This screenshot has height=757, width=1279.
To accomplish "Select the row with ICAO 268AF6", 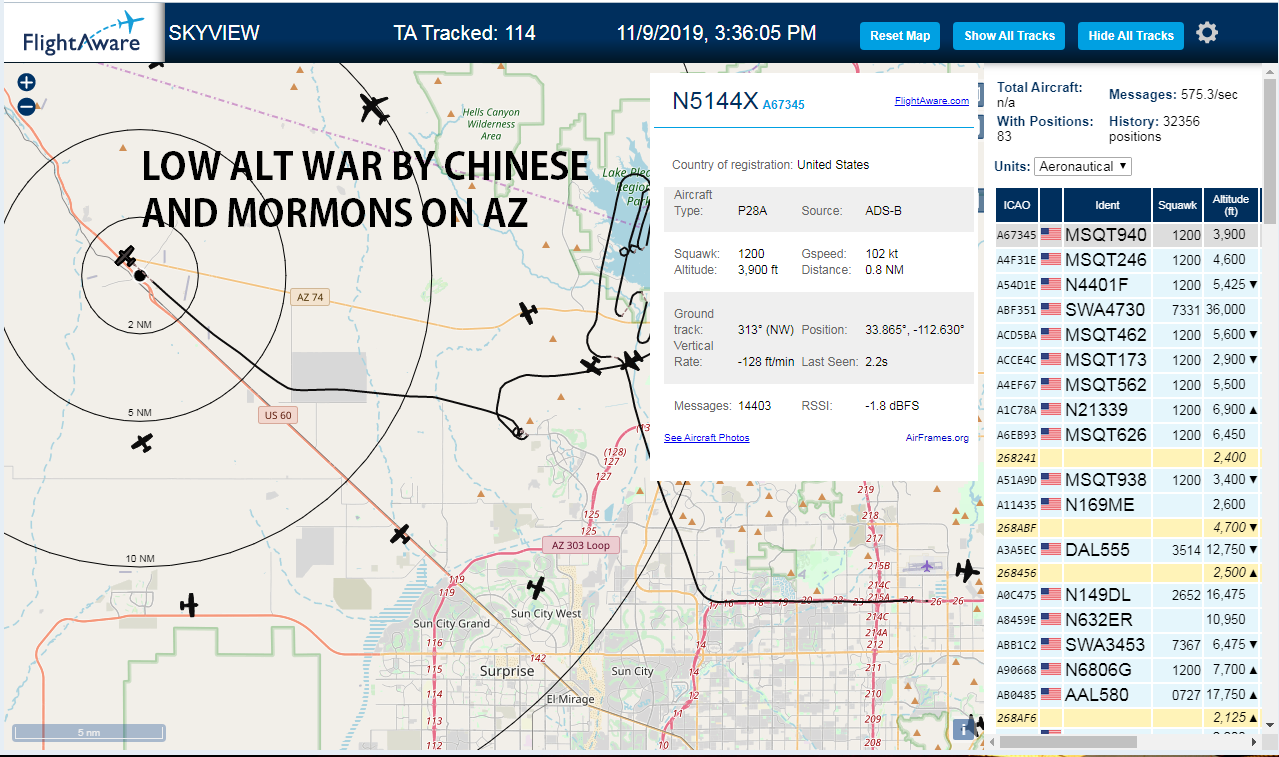I will click(1127, 717).
